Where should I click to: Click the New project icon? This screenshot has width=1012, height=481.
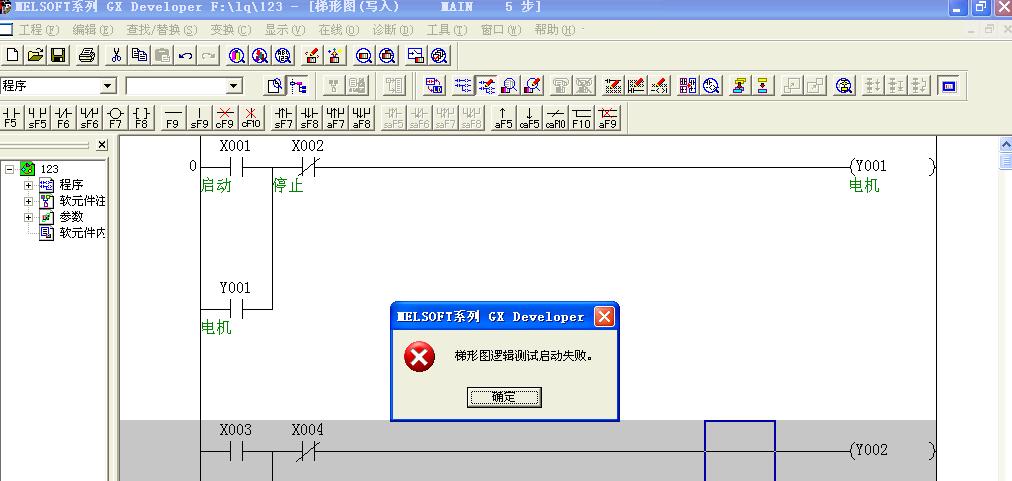click(13, 55)
